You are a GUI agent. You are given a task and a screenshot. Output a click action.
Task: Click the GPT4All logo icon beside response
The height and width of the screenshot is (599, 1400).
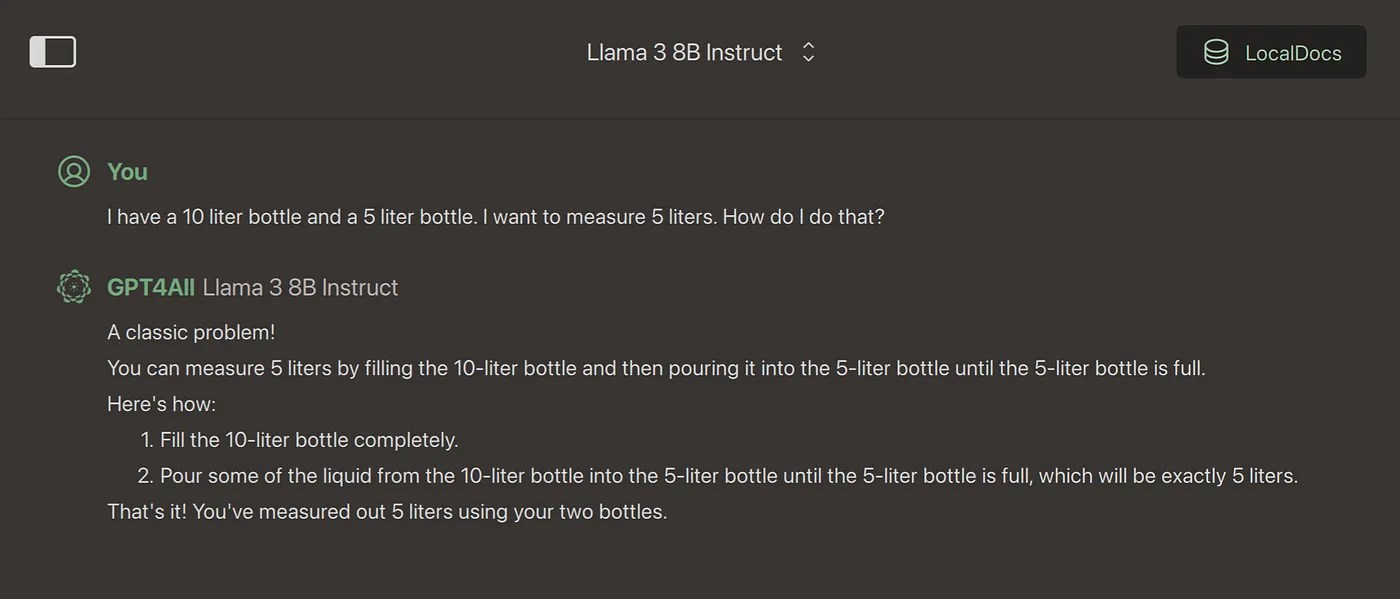pyautogui.click(x=74, y=288)
